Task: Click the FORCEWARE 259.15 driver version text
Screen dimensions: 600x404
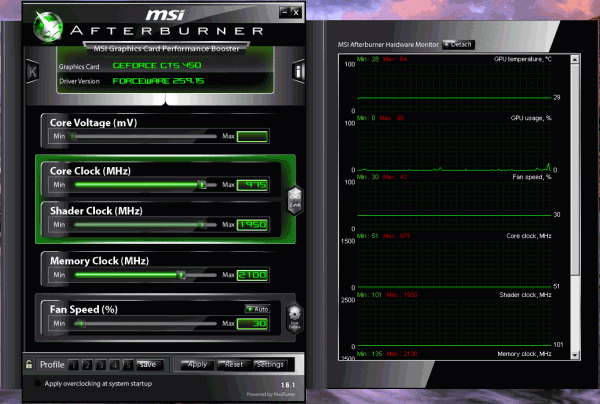Action: (x=158, y=81)
